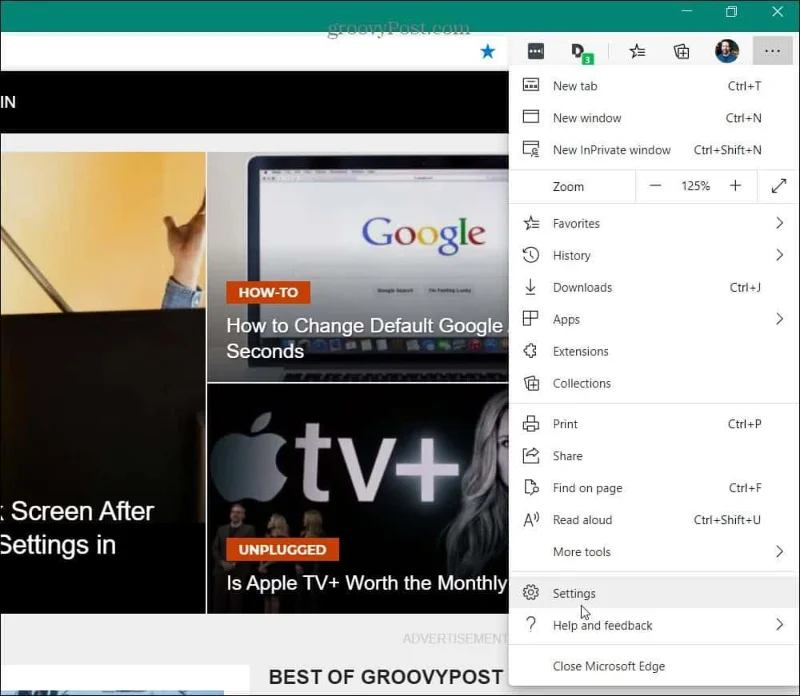800x696 pixels.
Task: Click the Zoom label in menu
Action: [x=568, y=186]
